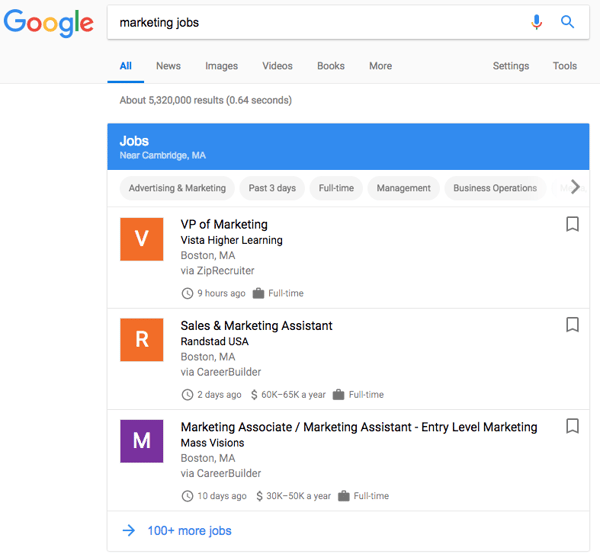Viewport: 600px width, 554px height.
Task: Switch to the News tab
Action: click(x=168, y=66)
